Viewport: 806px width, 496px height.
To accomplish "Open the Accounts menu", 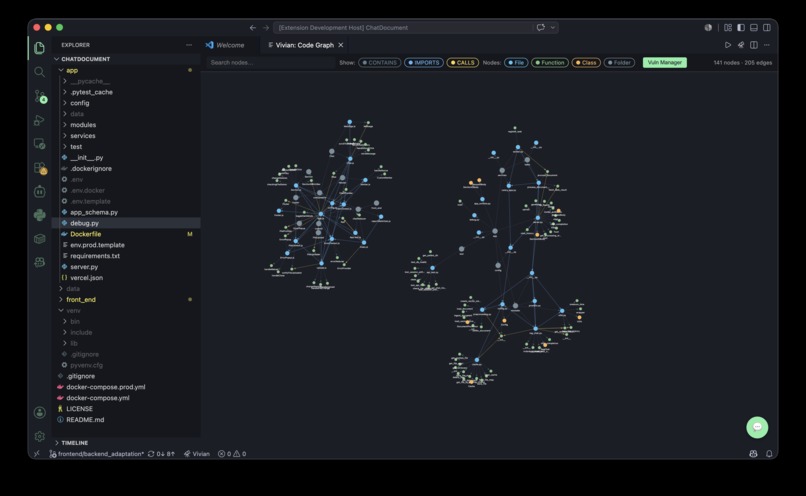I will tap(40, 412).
